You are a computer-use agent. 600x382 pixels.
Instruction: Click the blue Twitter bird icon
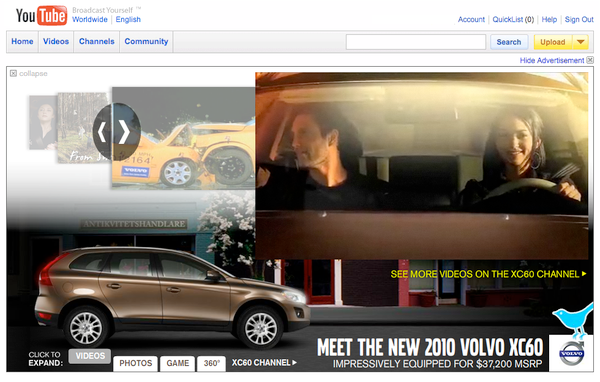573,318
